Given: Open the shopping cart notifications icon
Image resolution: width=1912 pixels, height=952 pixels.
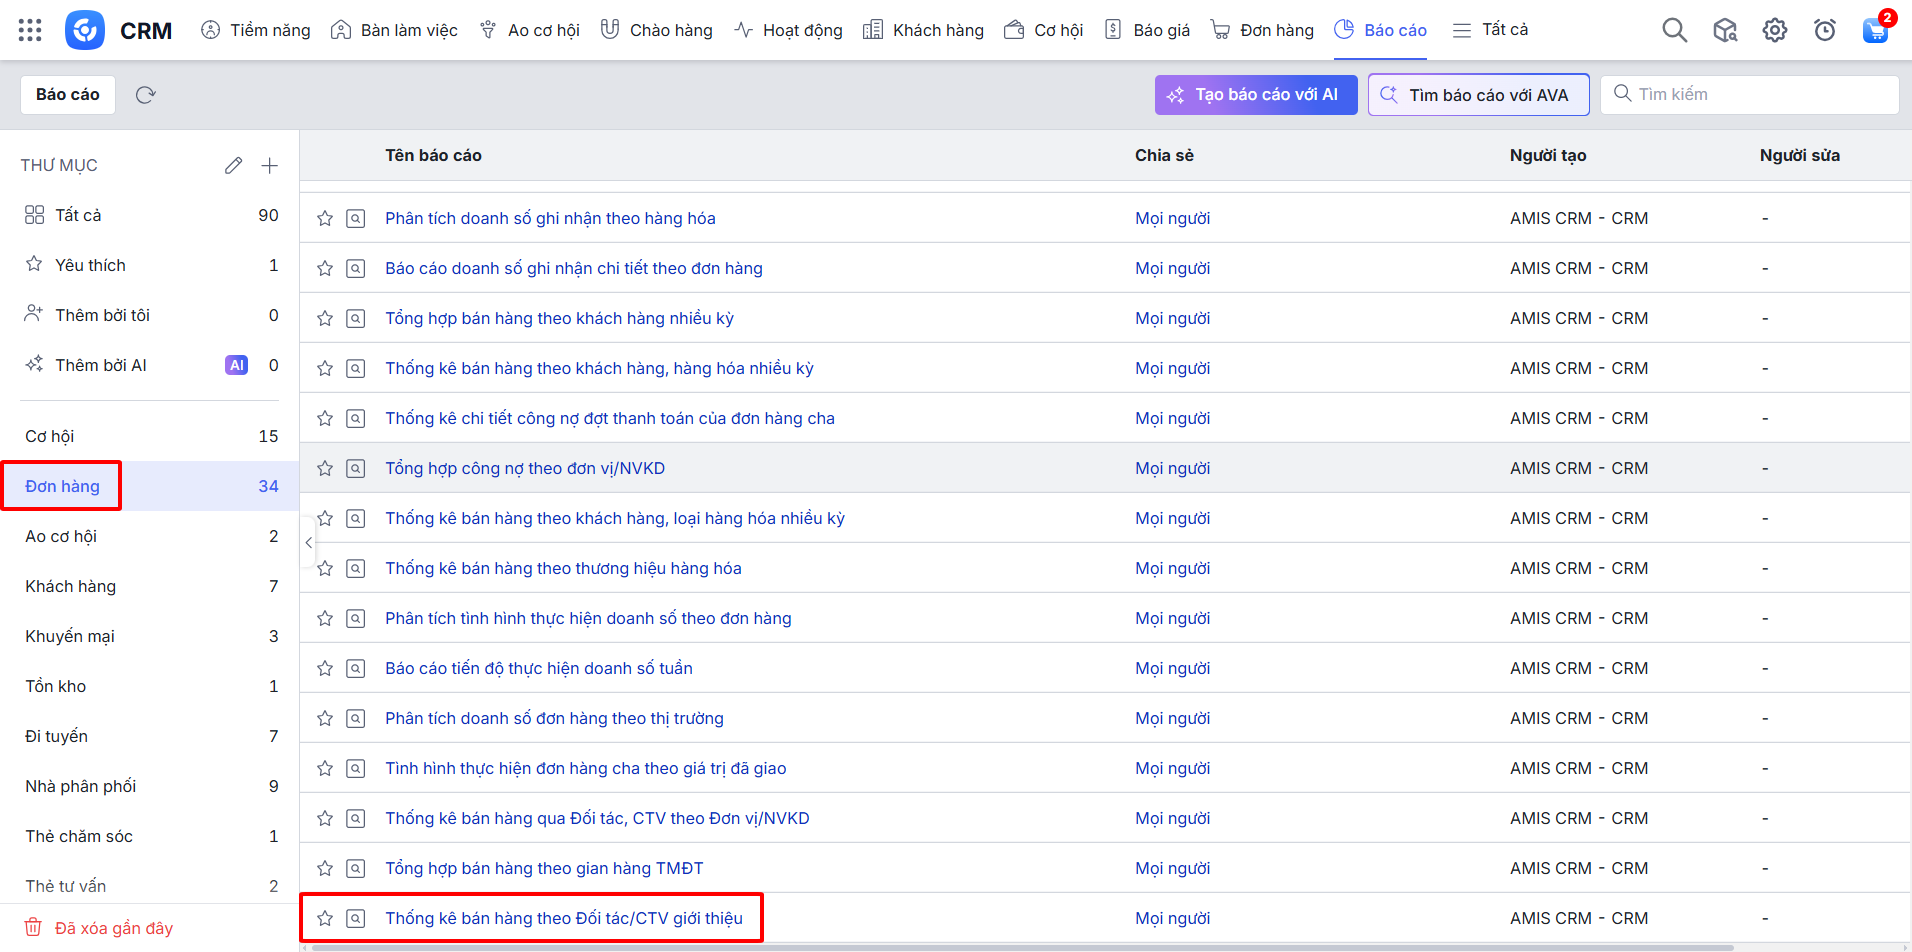Looking at the screenshot, I should pos(1875,30).
